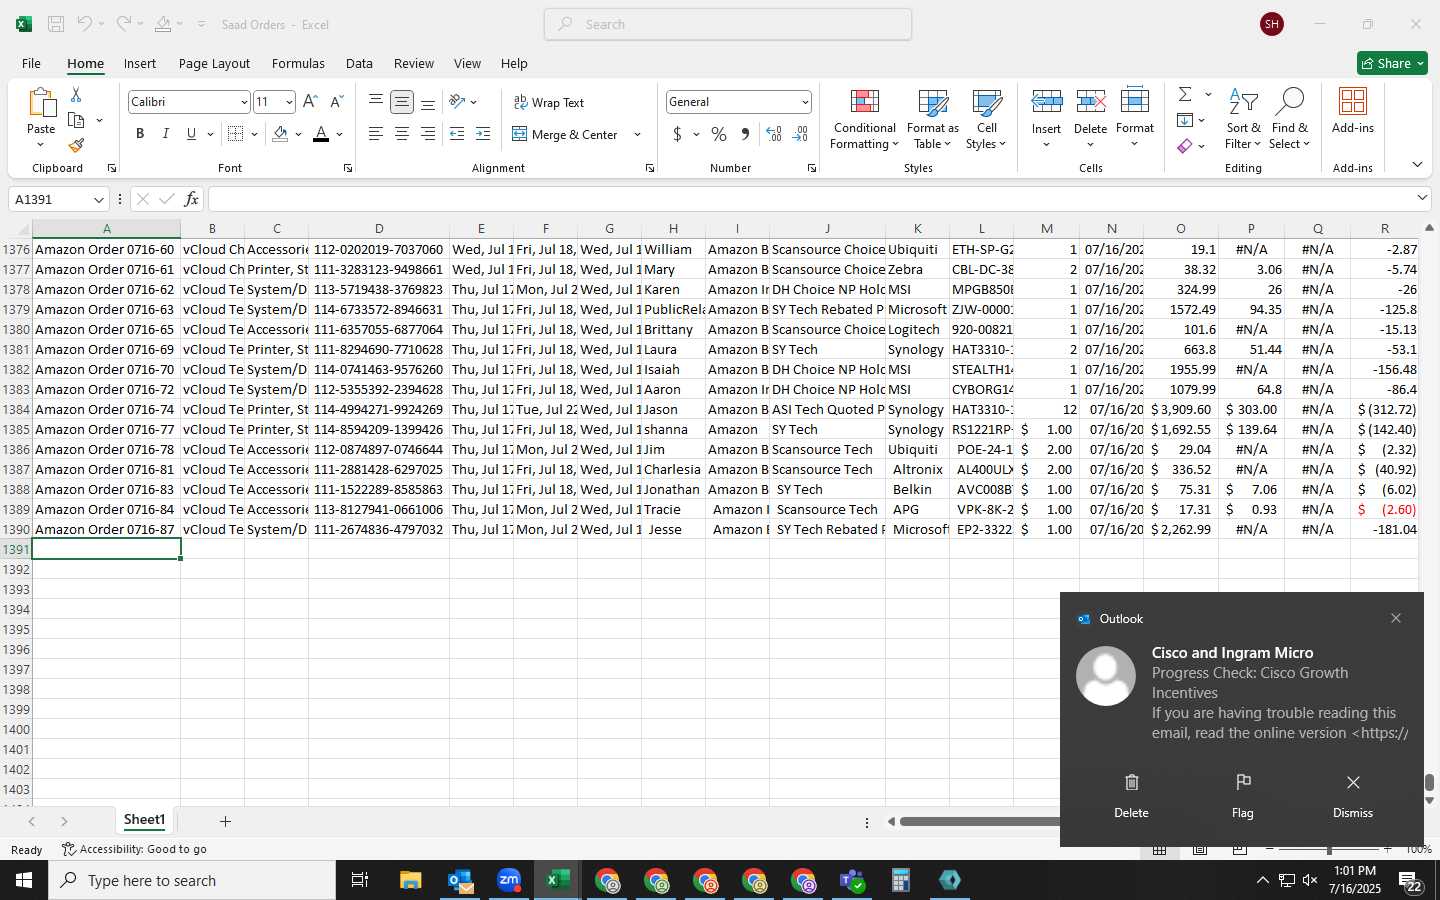Increase decimal places
Screen dimensions: 1440x900
(774, 134)
